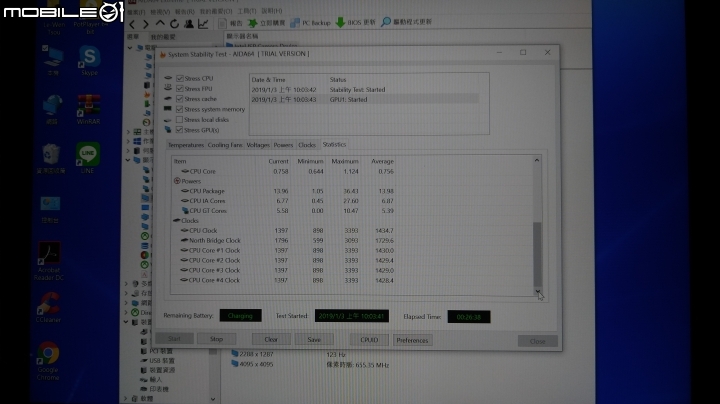
Task: Enable the Stress local disks checkbox
Action: [180, 119]
